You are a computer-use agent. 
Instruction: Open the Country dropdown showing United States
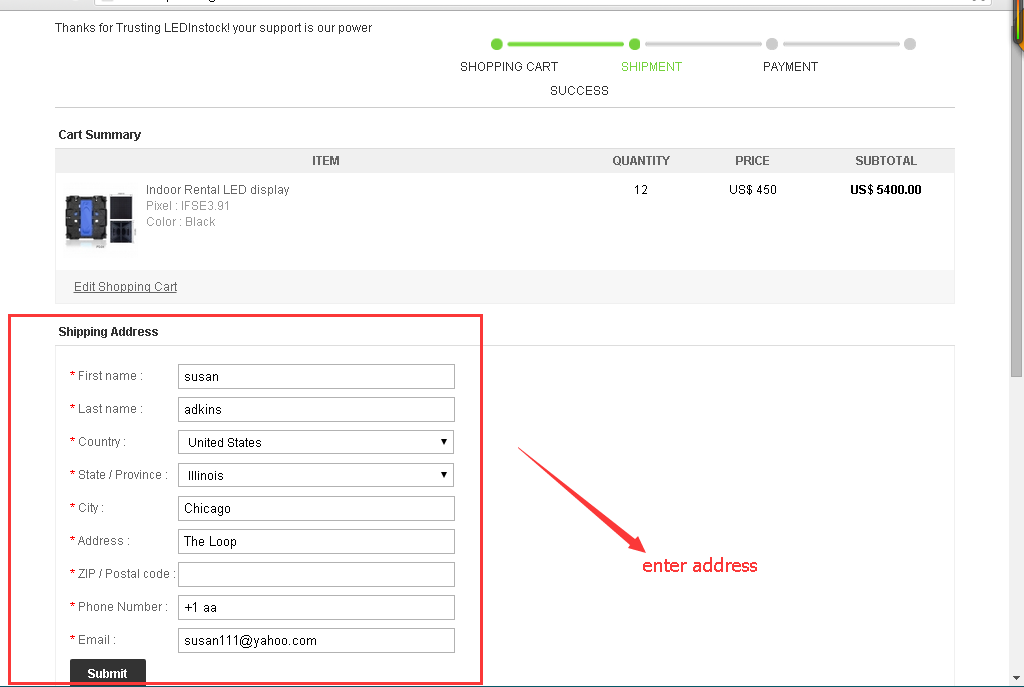point(316,442)
